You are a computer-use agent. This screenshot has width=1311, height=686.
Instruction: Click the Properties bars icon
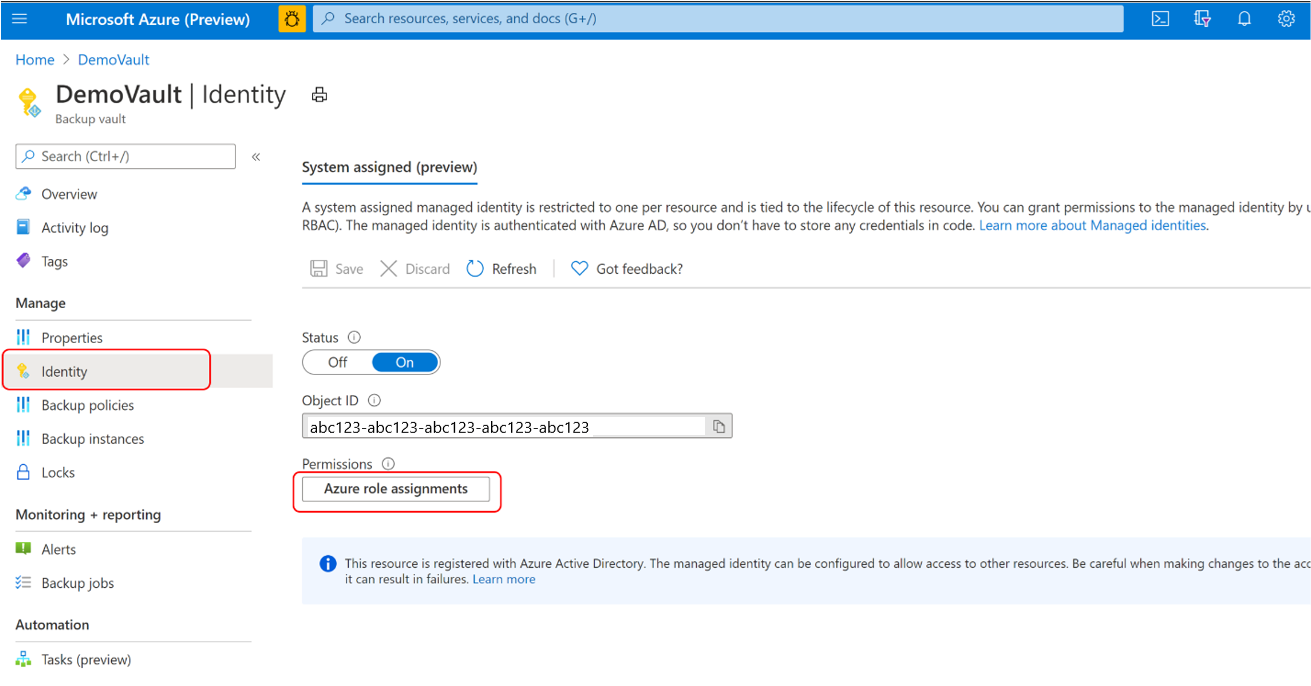pos(24,338)
